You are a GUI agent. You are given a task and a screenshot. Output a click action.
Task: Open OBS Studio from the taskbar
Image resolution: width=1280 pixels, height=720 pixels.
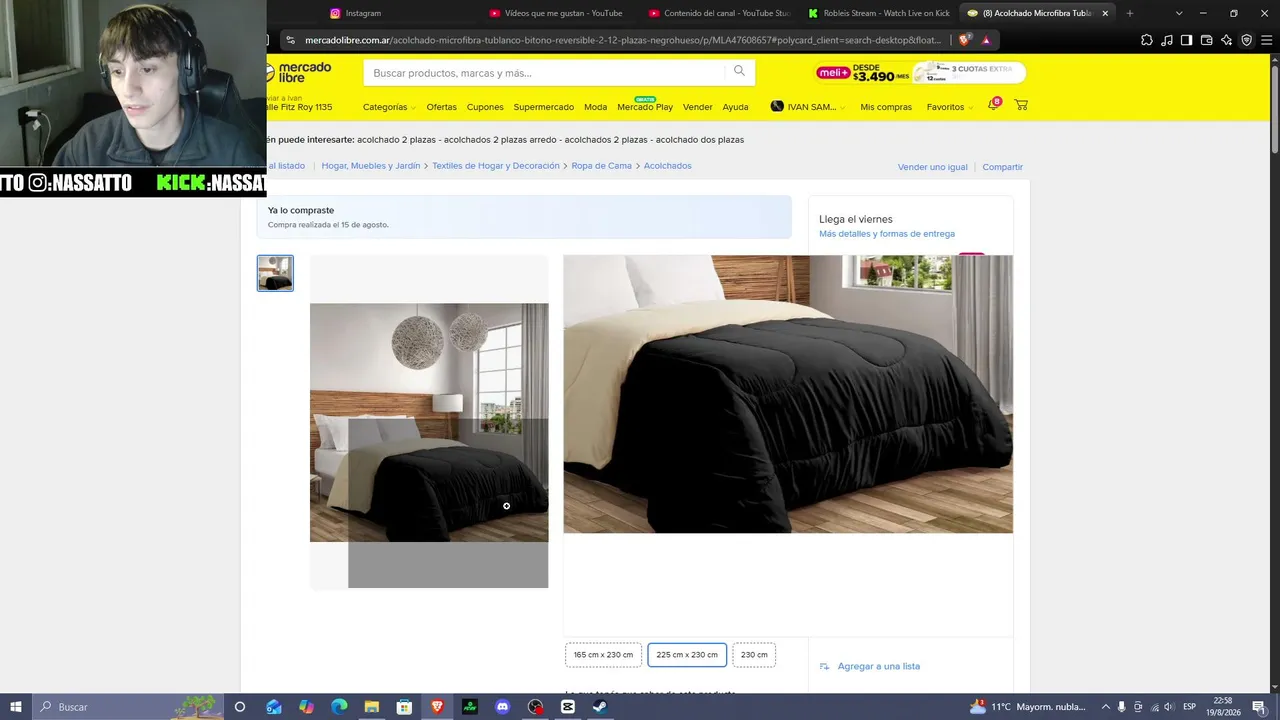[x=536, y=707]
